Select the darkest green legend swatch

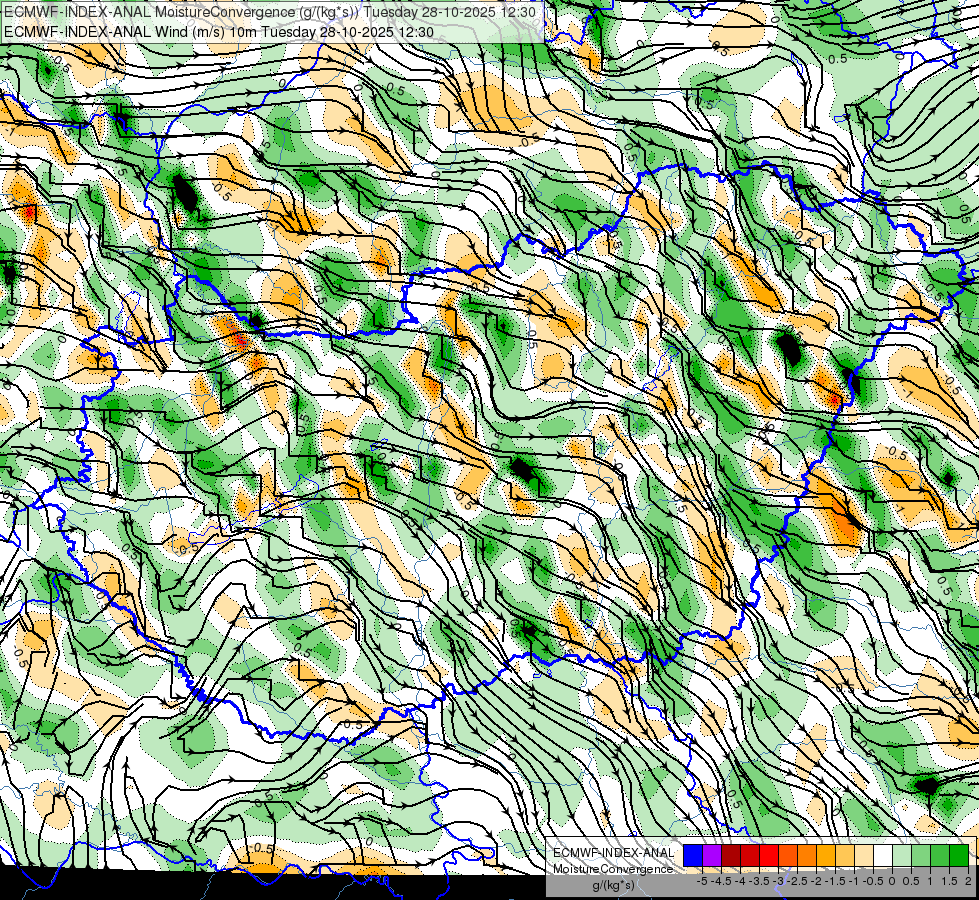959,856
